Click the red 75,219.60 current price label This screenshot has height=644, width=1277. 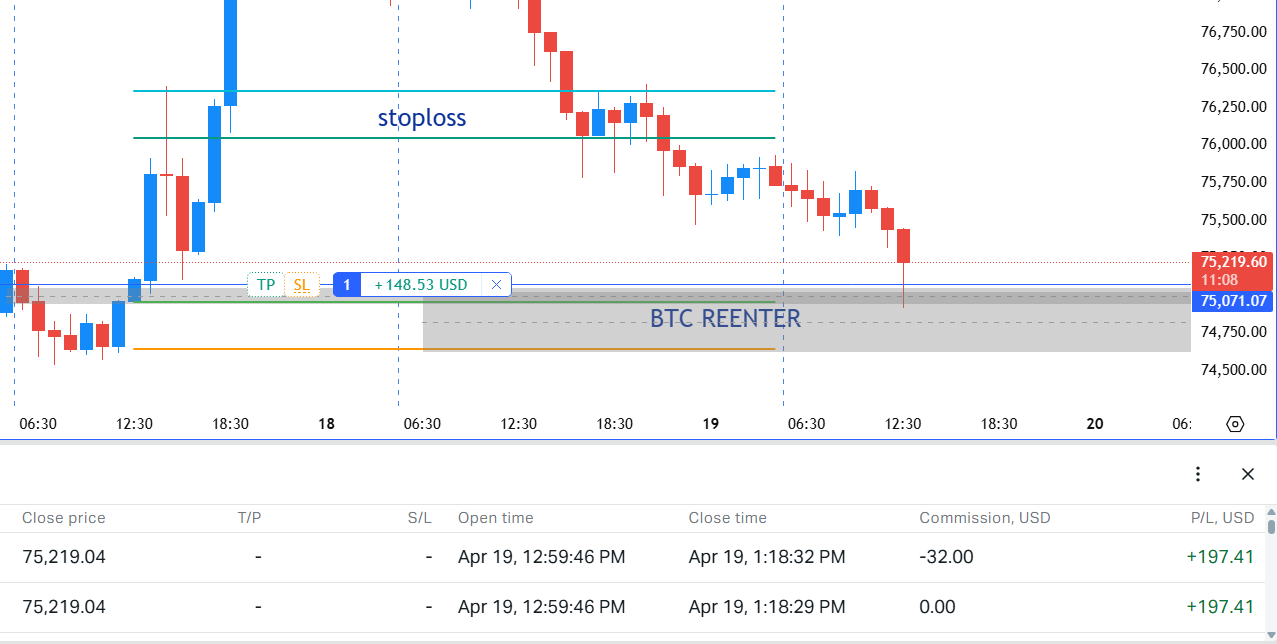pos(1233,270)
